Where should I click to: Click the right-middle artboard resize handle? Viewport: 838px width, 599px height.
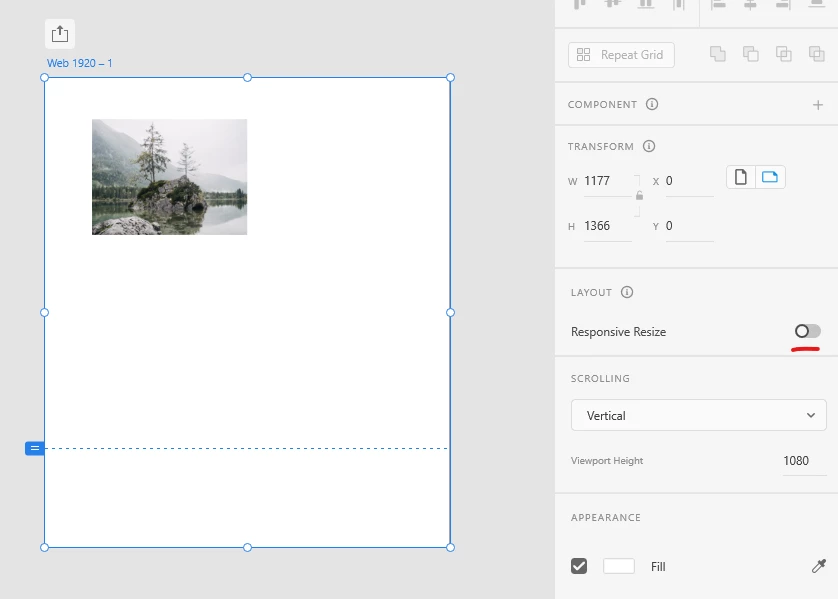pos(451,313)
